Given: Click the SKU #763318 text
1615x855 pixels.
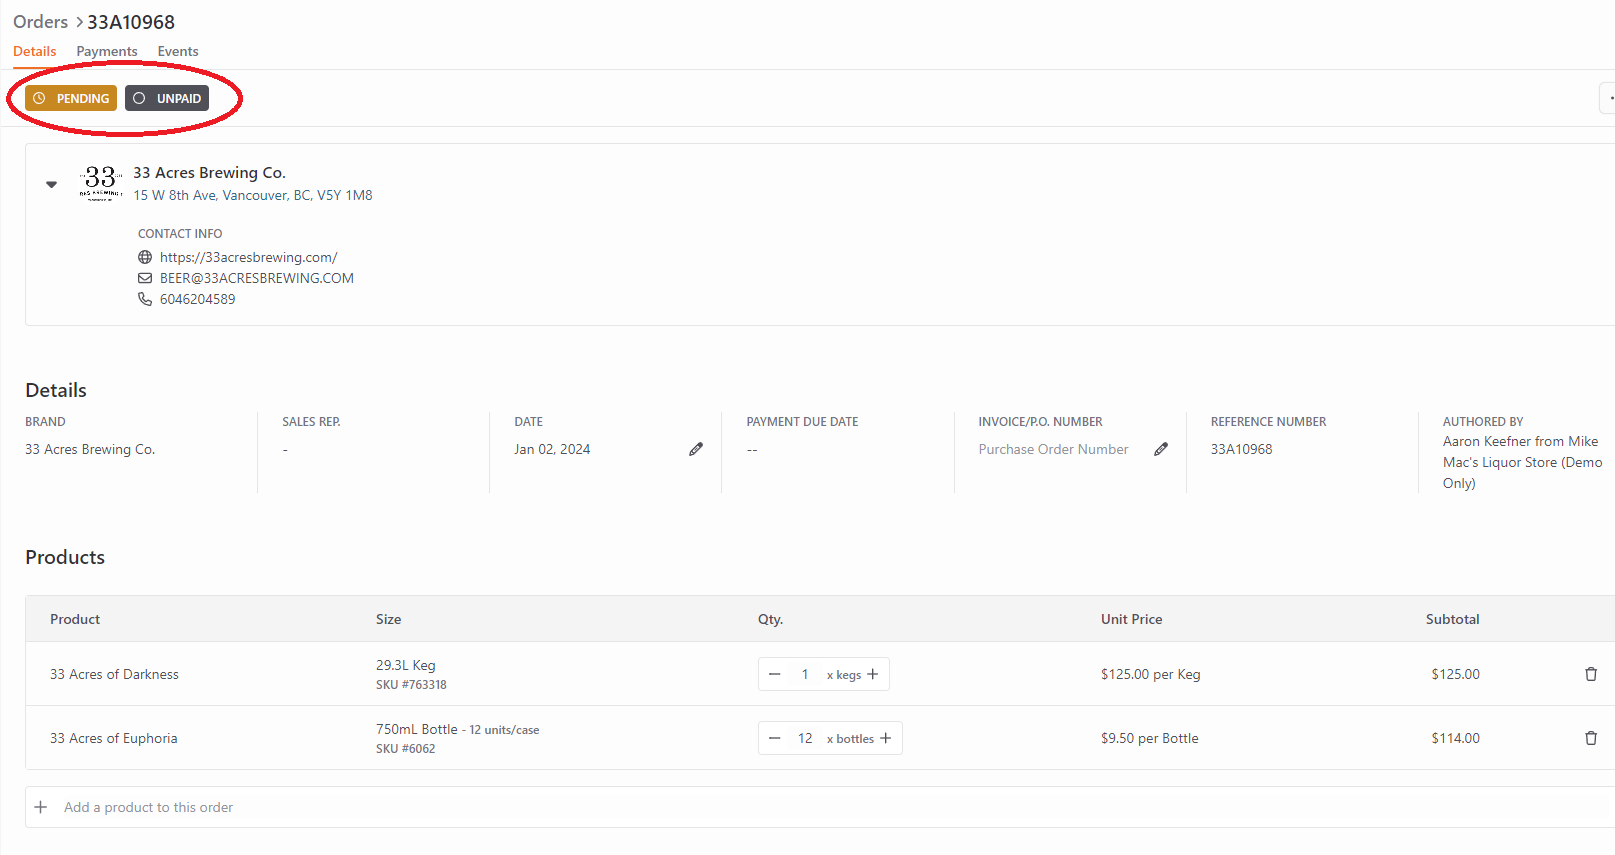Looking at the screenshot, I should pyautogui.click(x=411, y=685).
